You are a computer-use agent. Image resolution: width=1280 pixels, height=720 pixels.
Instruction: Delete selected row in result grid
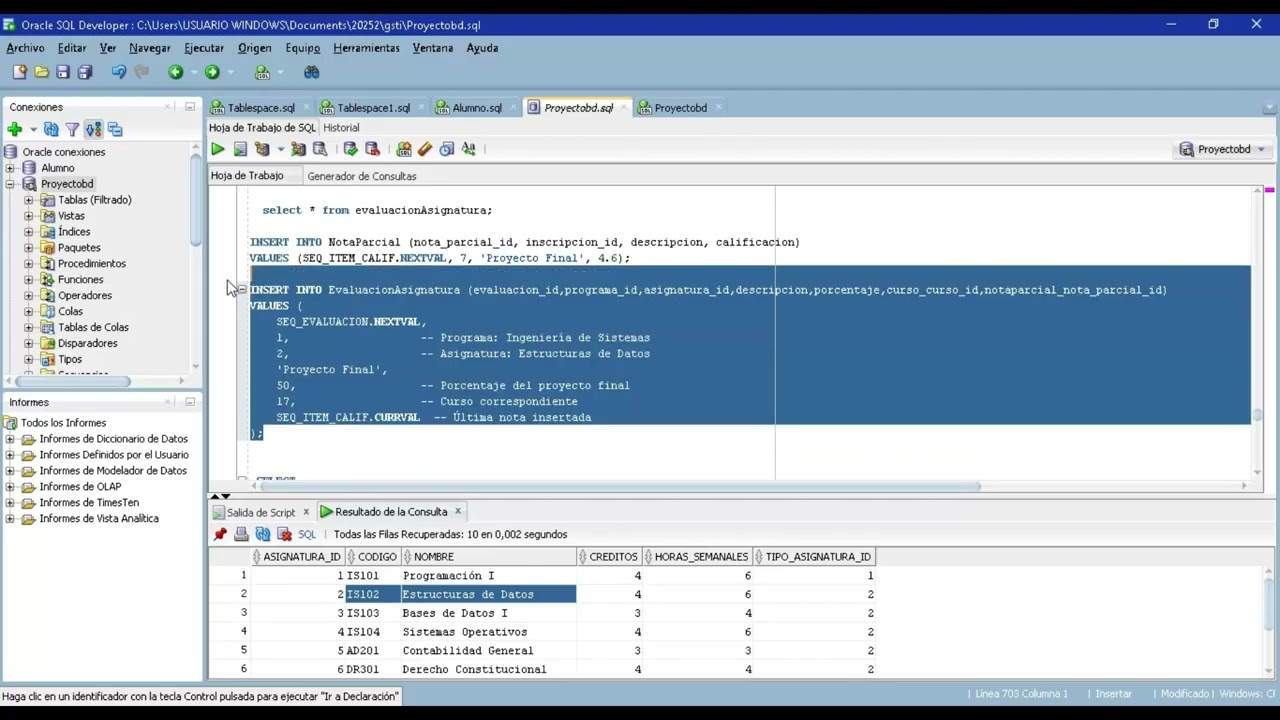pos(284,534)
